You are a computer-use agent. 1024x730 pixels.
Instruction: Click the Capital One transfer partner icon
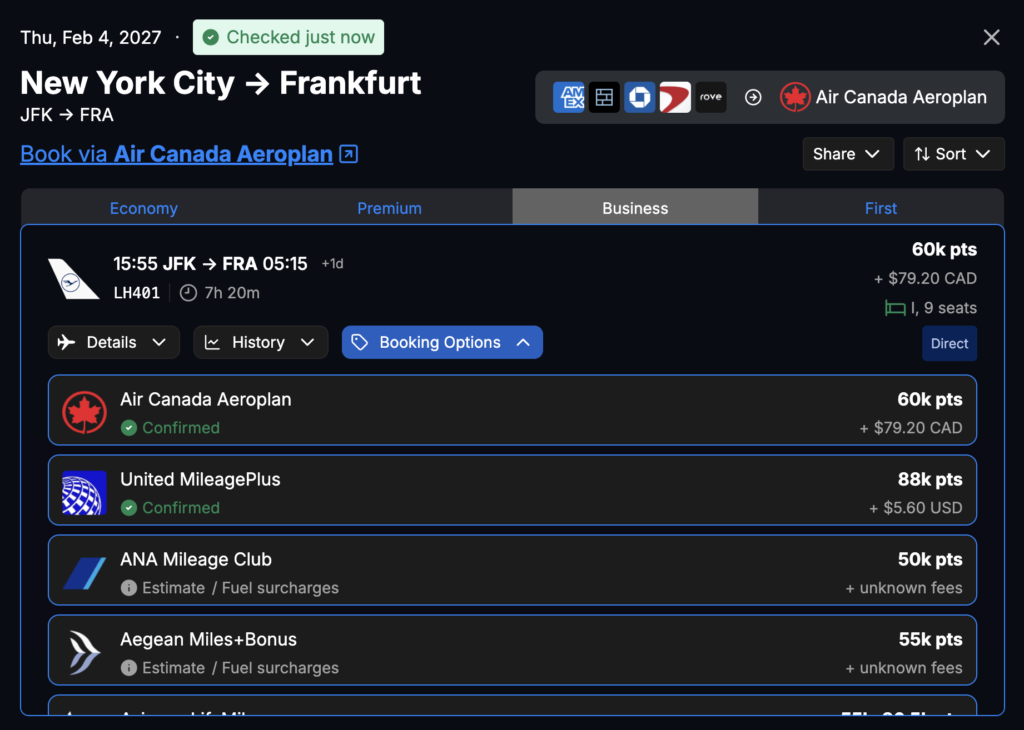[675, 97]
